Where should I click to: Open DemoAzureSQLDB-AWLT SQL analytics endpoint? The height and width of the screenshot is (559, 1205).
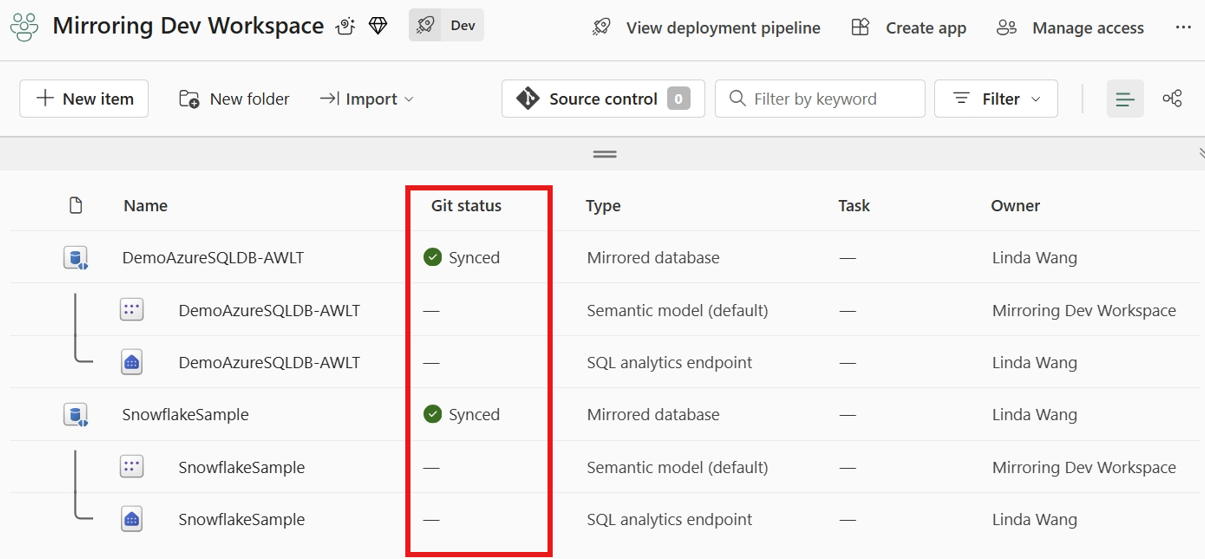pos(269,362)
